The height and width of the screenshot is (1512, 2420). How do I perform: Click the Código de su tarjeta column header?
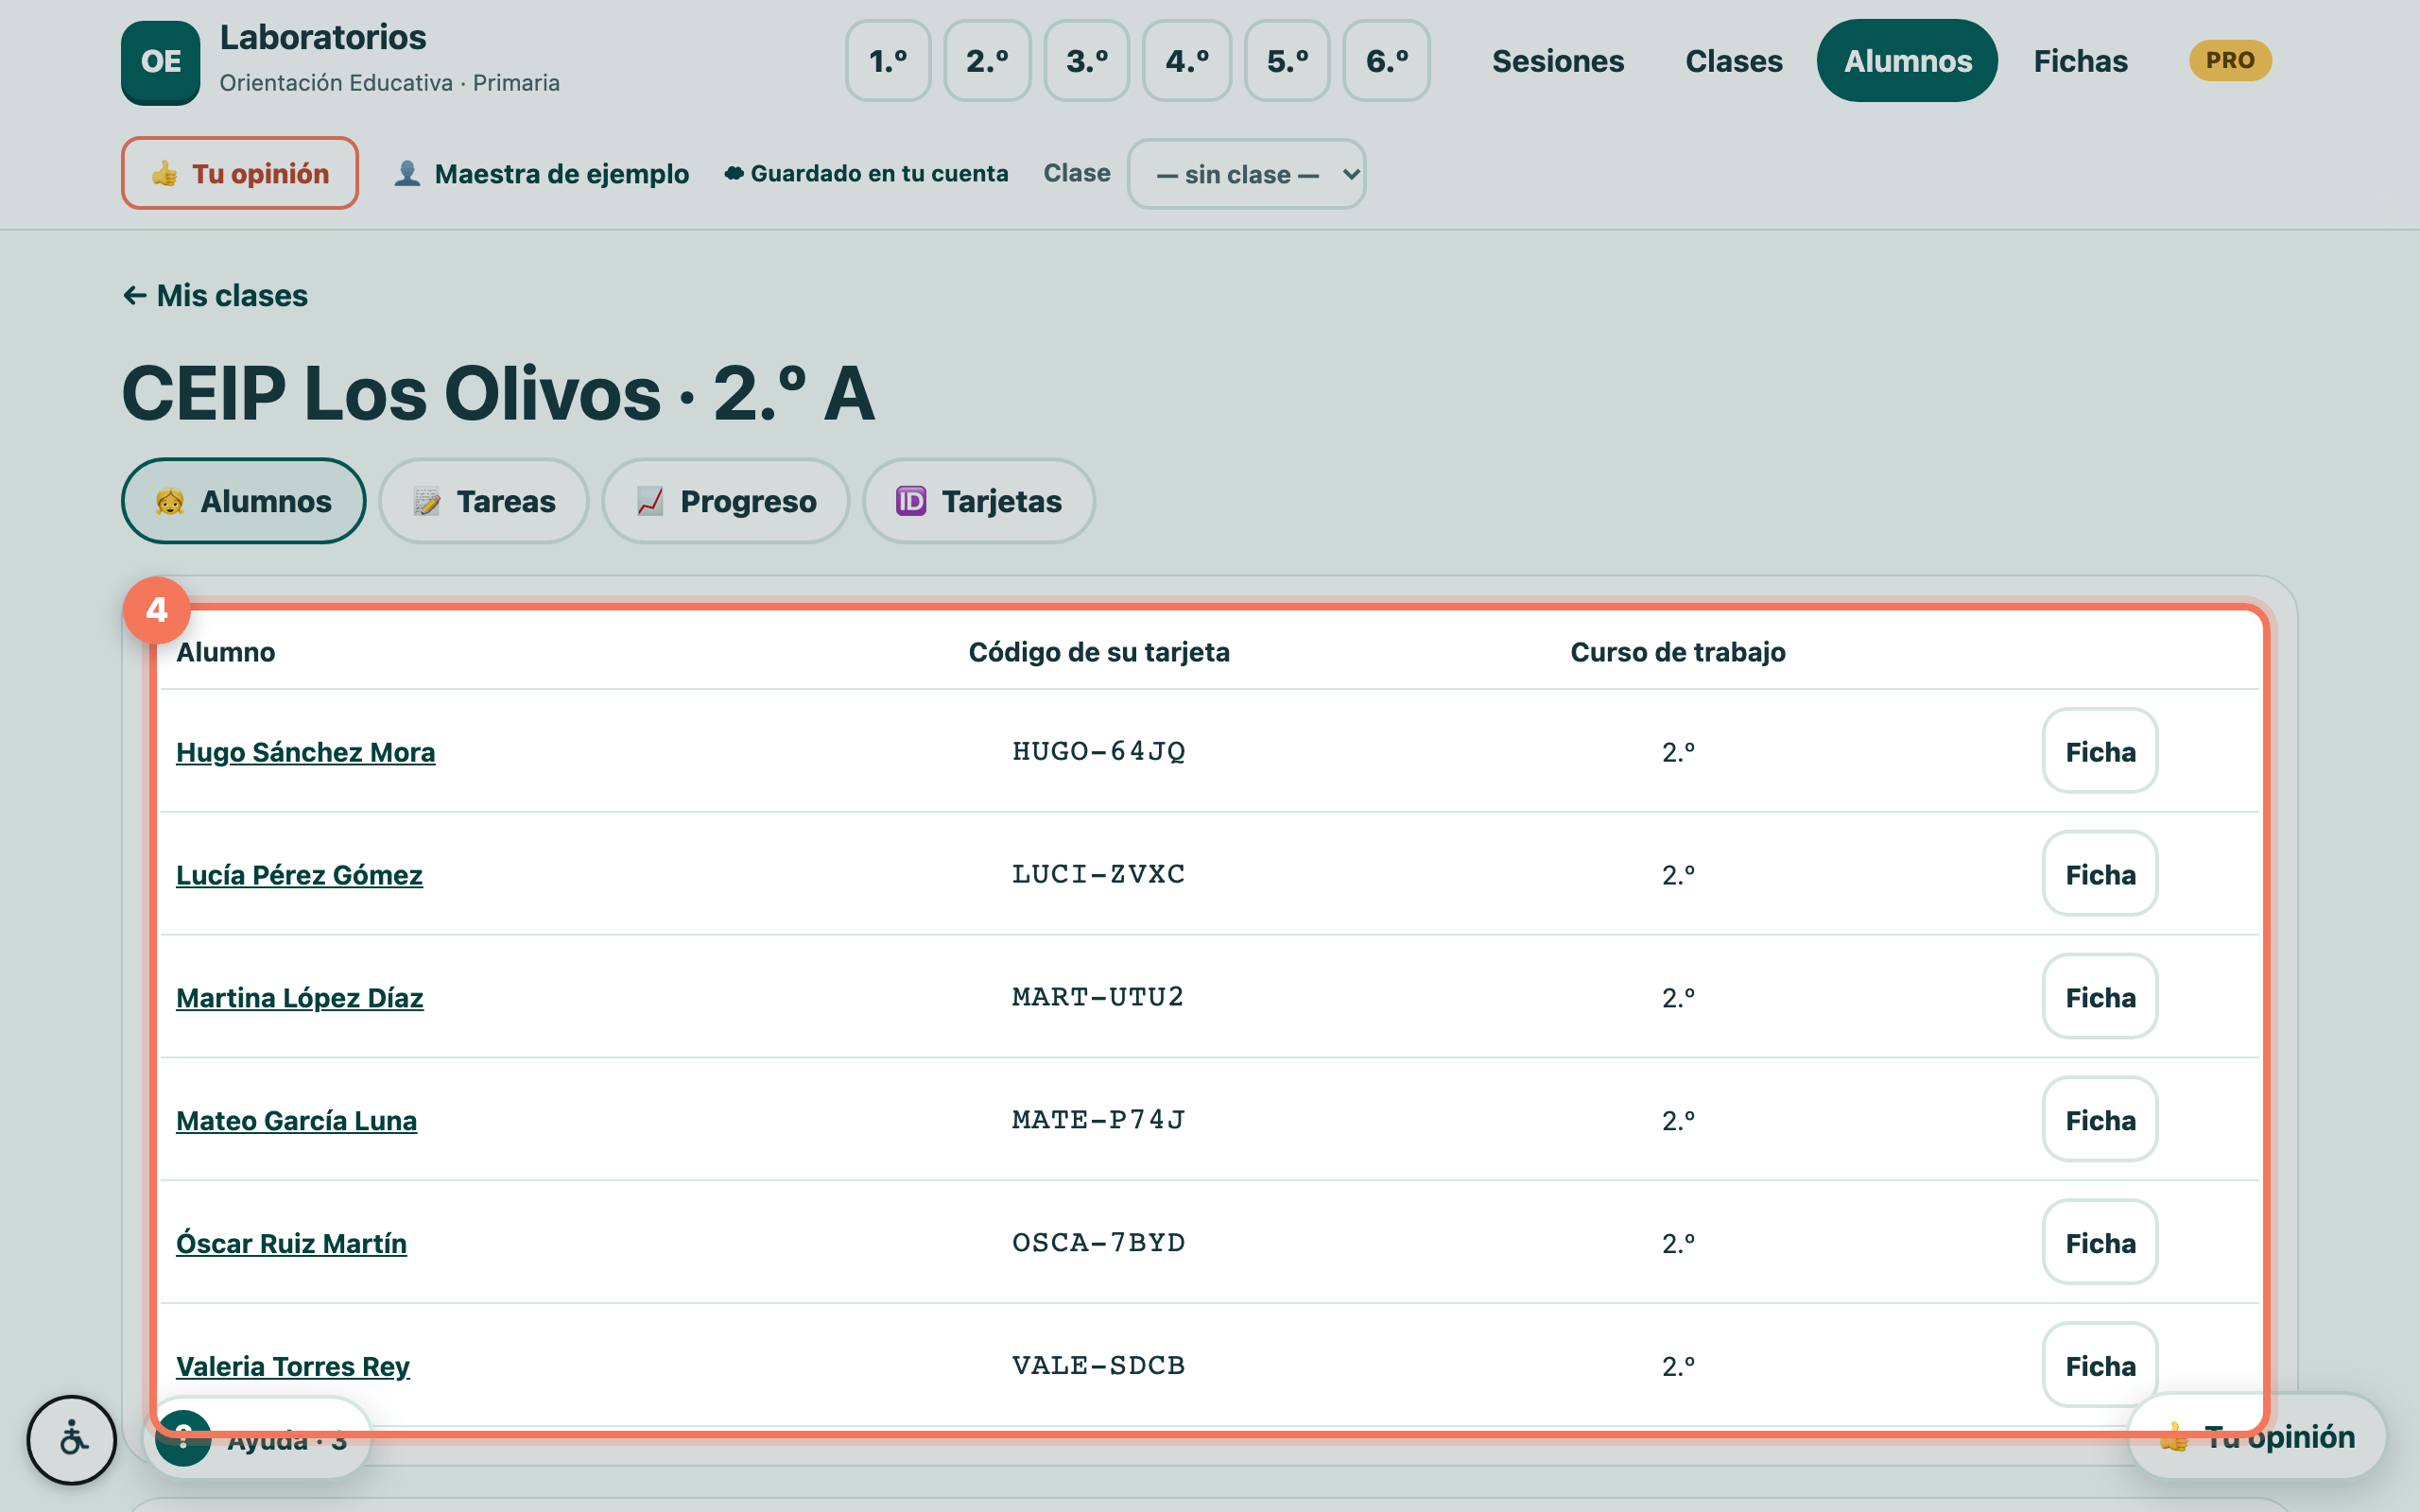point(1099,652)
